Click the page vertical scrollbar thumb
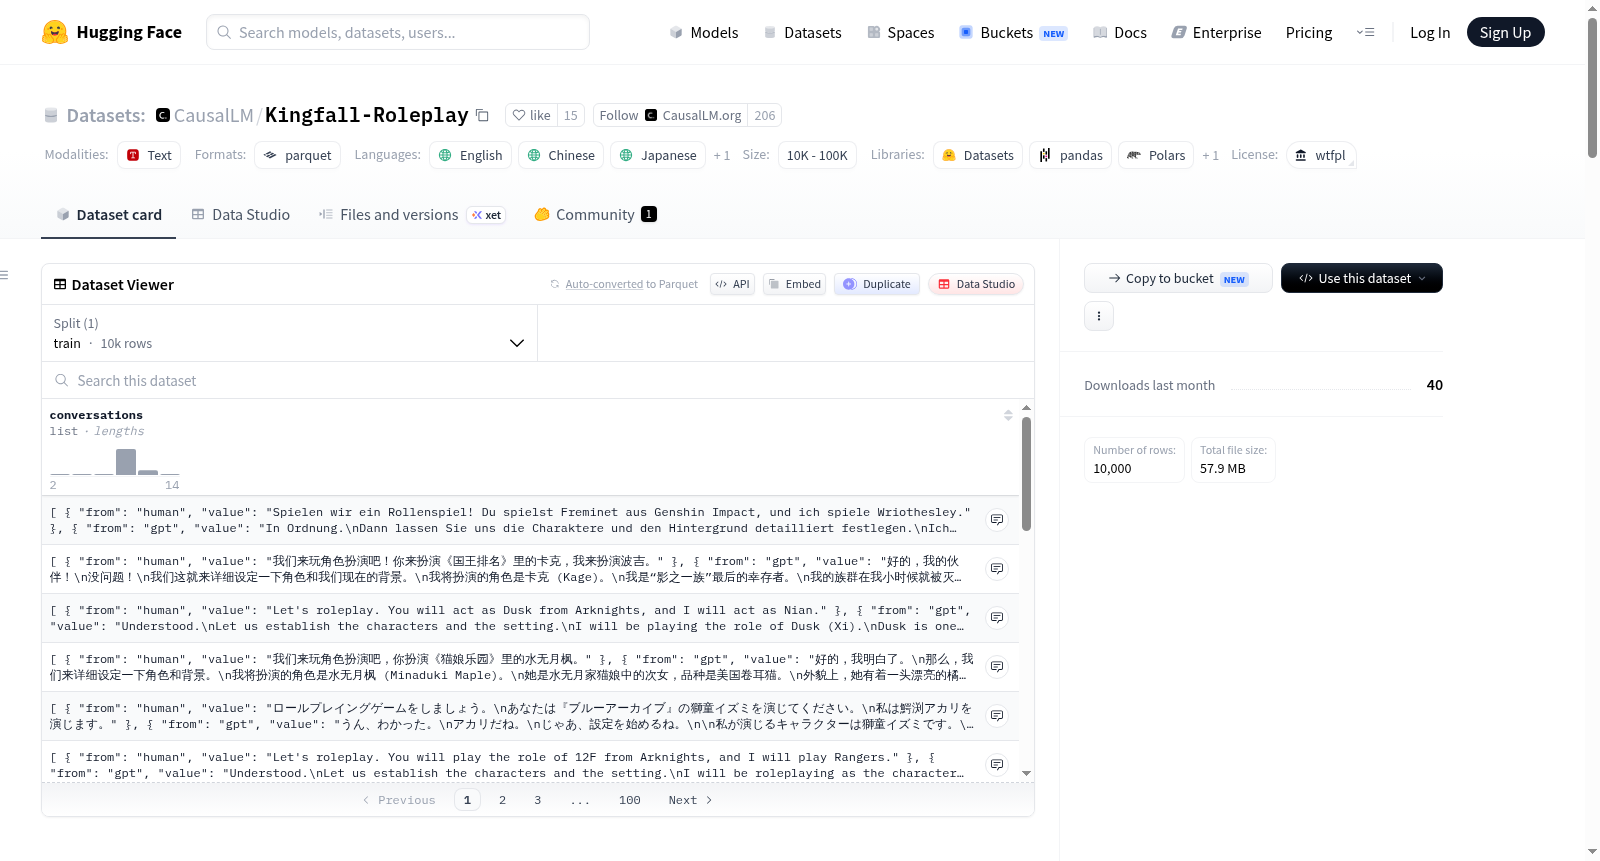 pos(1592,88)
